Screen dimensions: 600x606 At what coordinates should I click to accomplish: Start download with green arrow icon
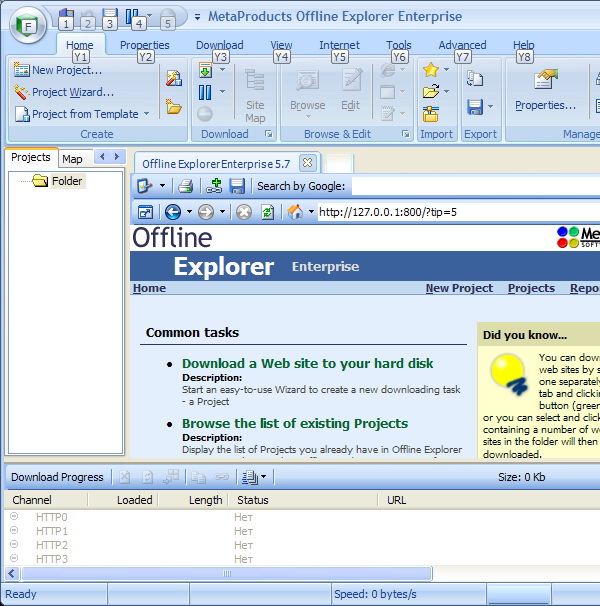[206, 70]
